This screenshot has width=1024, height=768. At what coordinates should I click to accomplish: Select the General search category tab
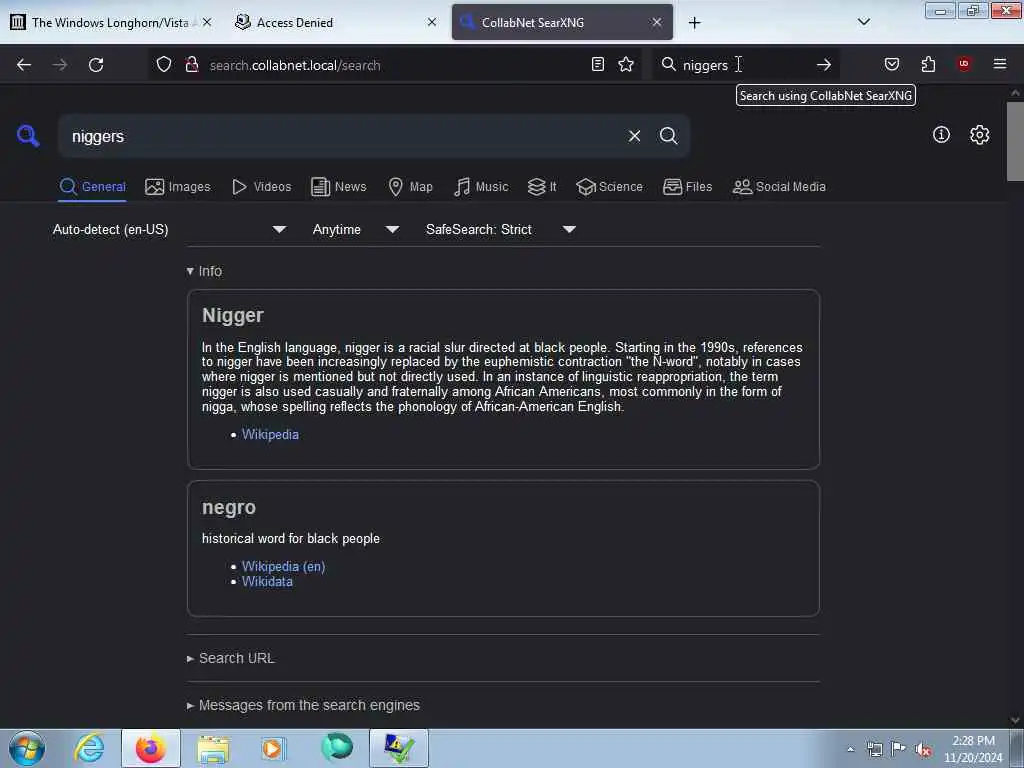click(x=92, y=187)
